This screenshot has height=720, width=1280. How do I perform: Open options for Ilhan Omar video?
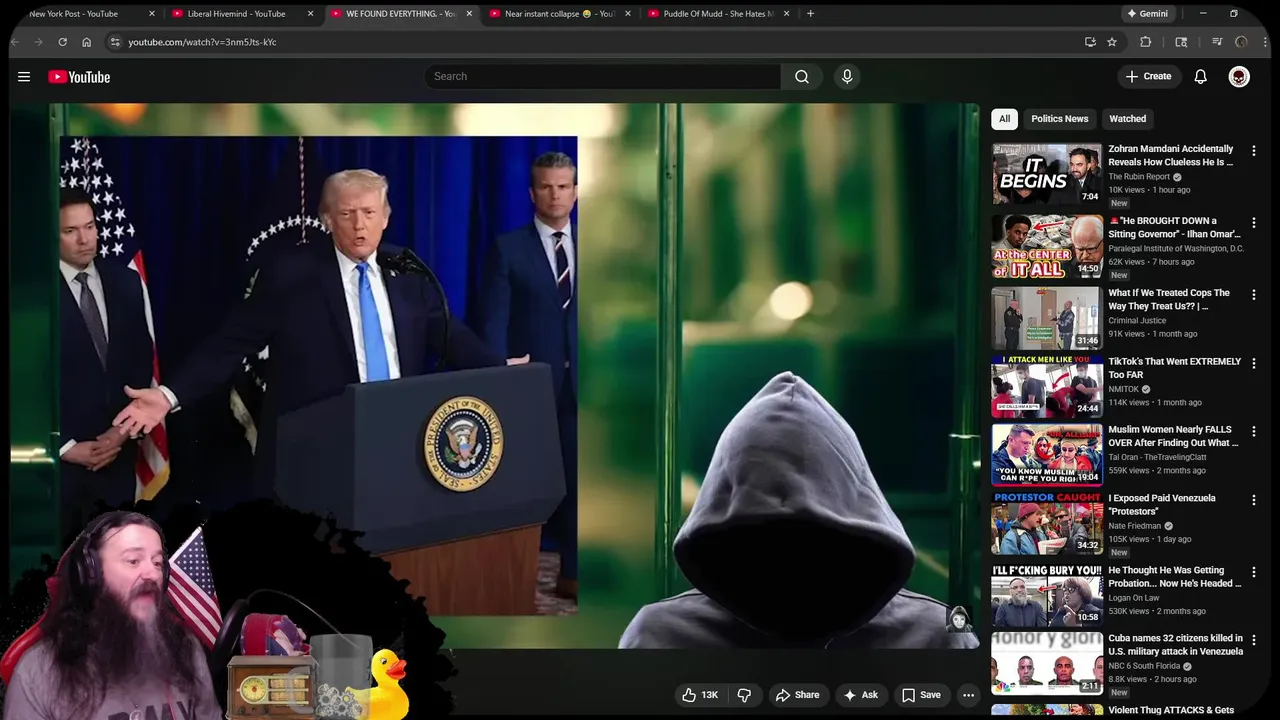click(x=1254, y=223)
